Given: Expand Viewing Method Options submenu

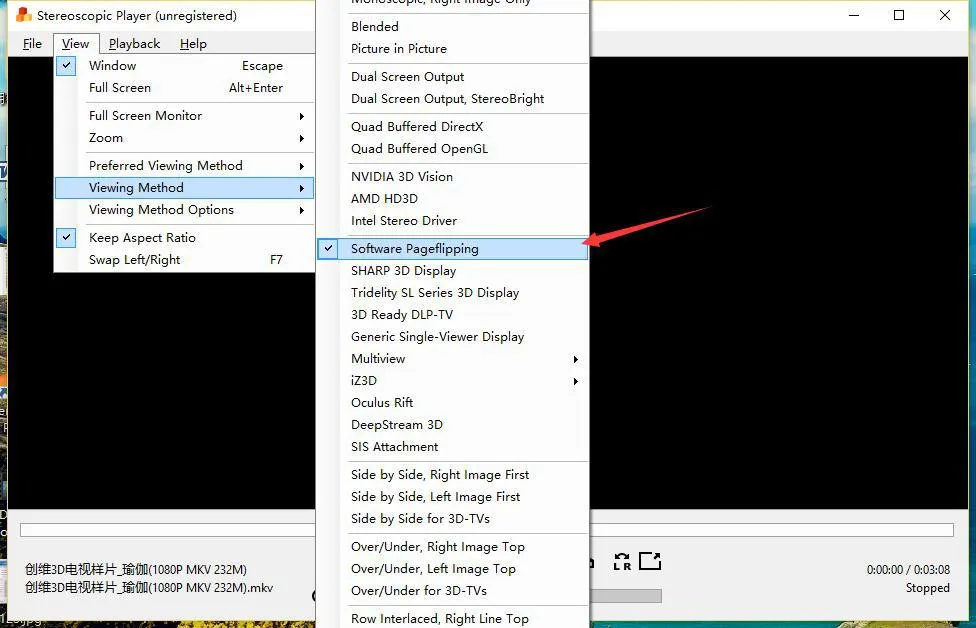Looking at the screenshot, I should click(x=185, y=210).
